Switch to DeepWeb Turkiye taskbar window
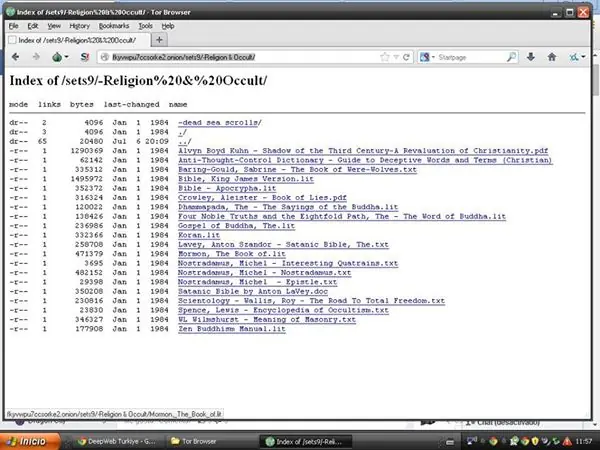 (116, 441)
